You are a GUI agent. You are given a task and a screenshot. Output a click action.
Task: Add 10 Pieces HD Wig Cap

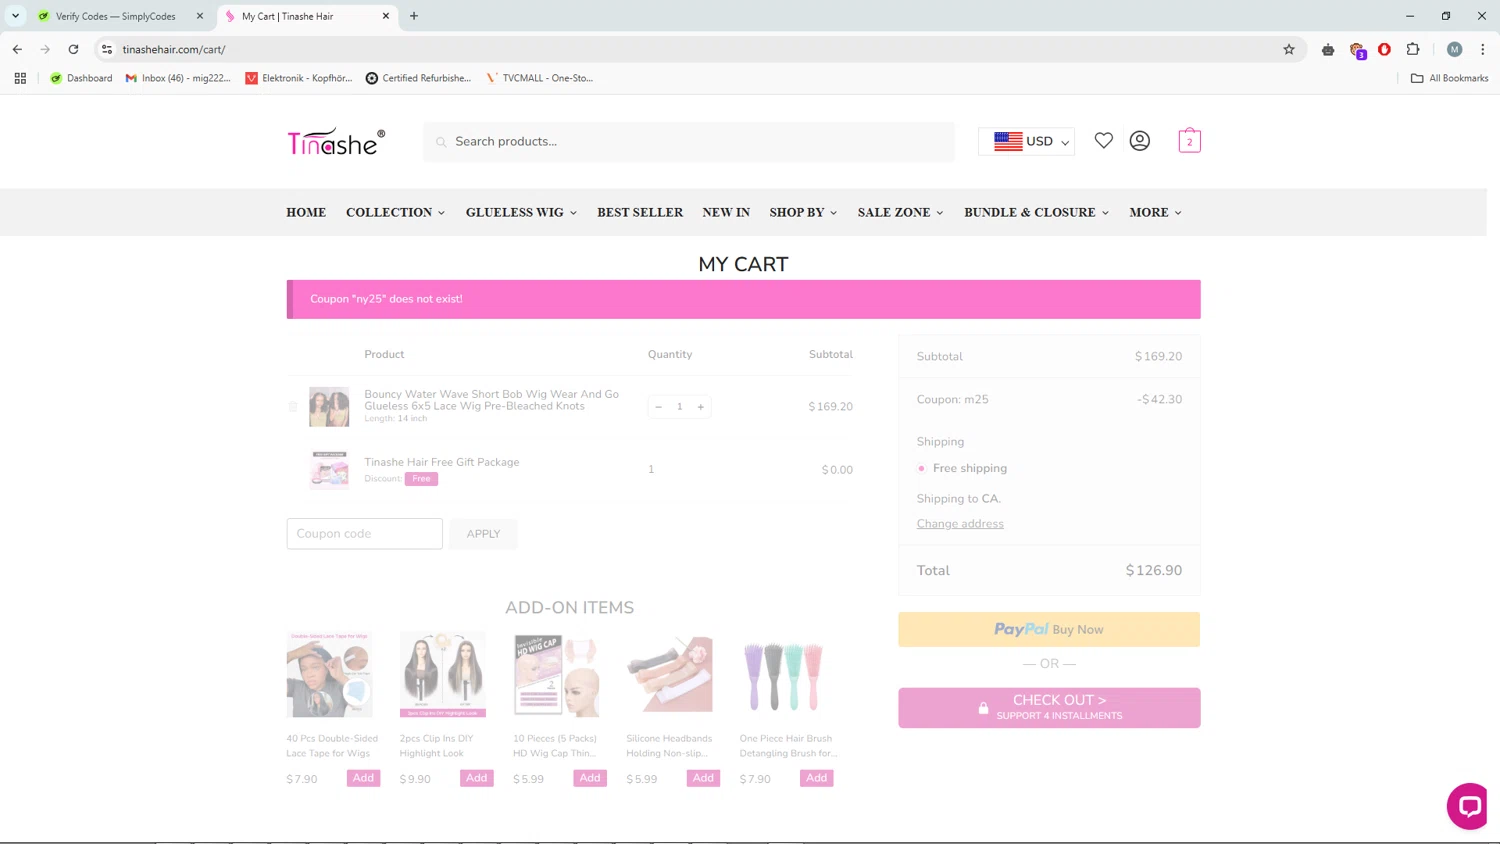tap(590, 778)
